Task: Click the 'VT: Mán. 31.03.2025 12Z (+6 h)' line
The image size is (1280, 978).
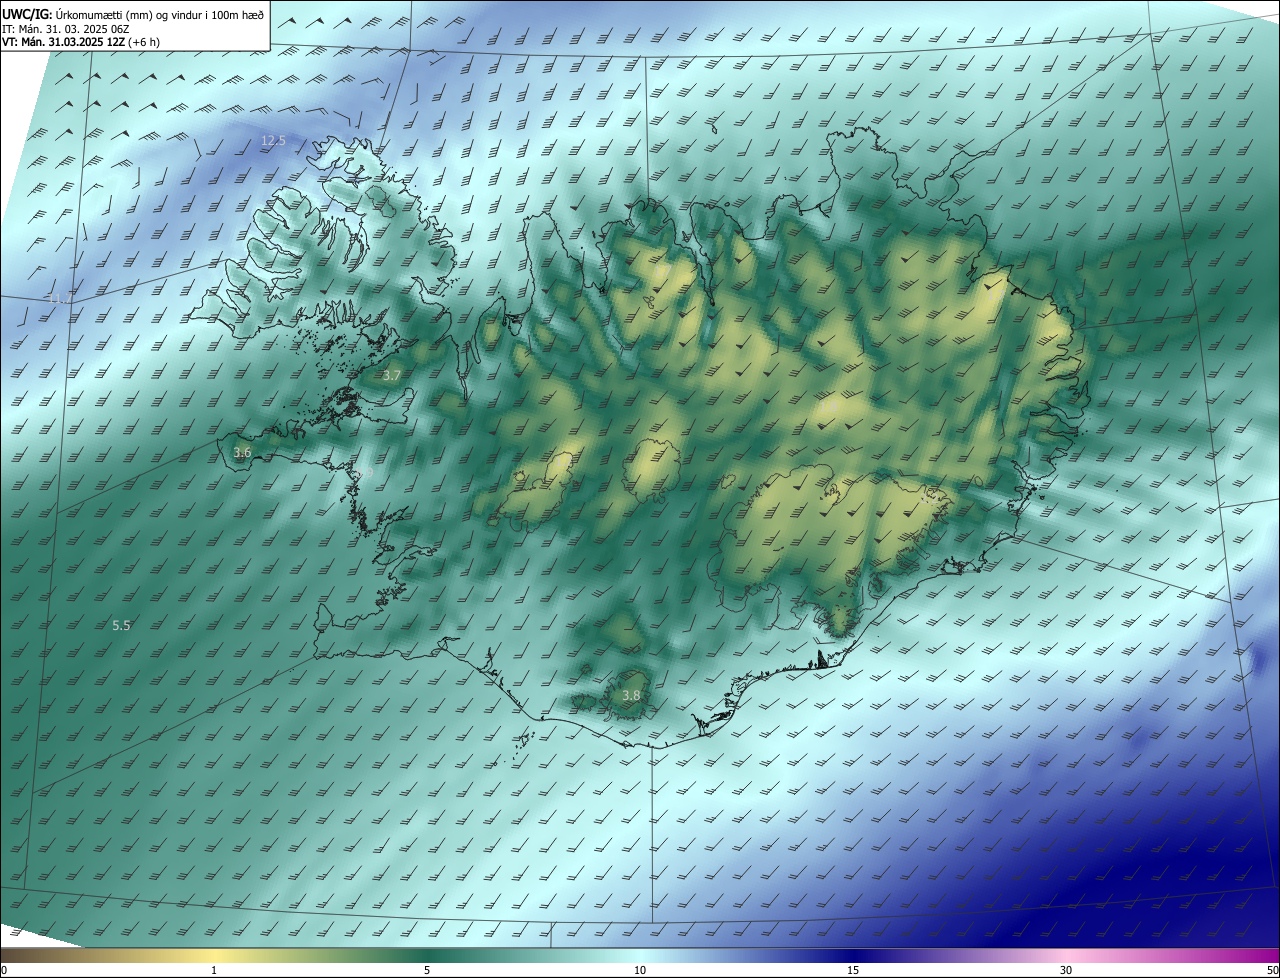Action: (x=81, y=42)
